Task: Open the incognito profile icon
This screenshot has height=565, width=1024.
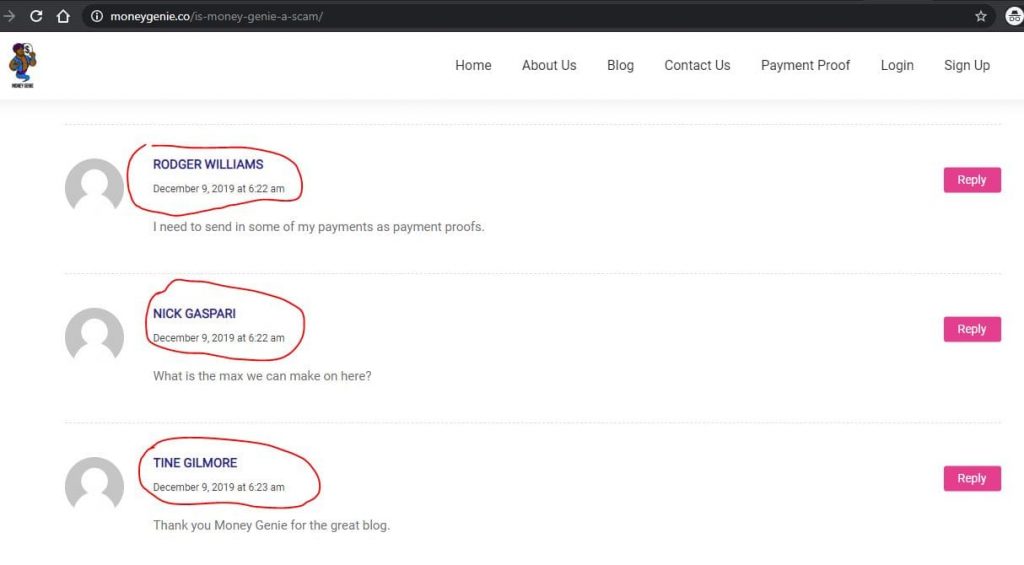Action: pos(1014,16)
